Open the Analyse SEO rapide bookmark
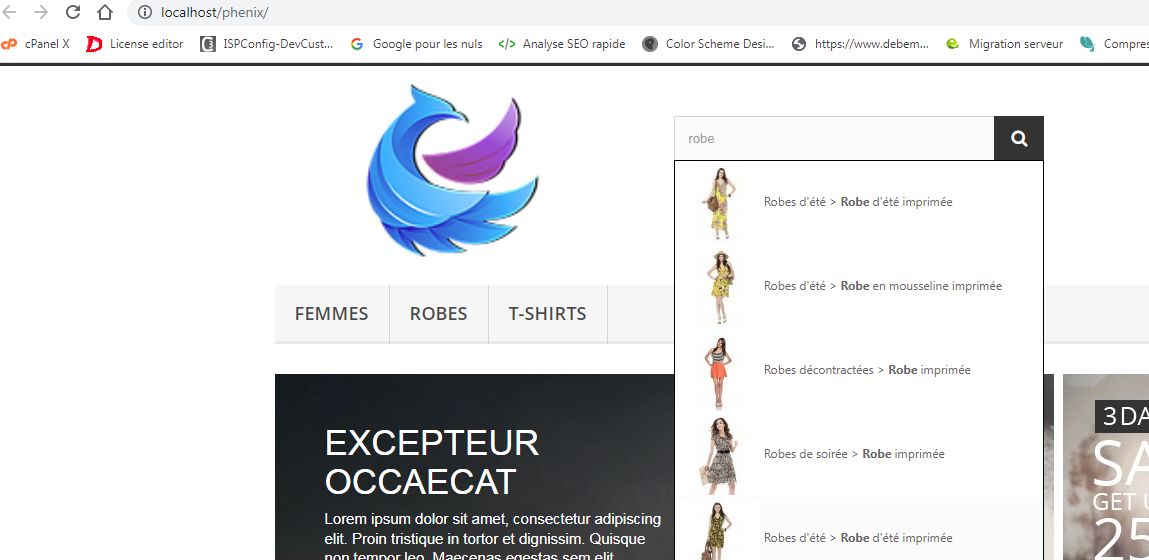 point(562,44)
